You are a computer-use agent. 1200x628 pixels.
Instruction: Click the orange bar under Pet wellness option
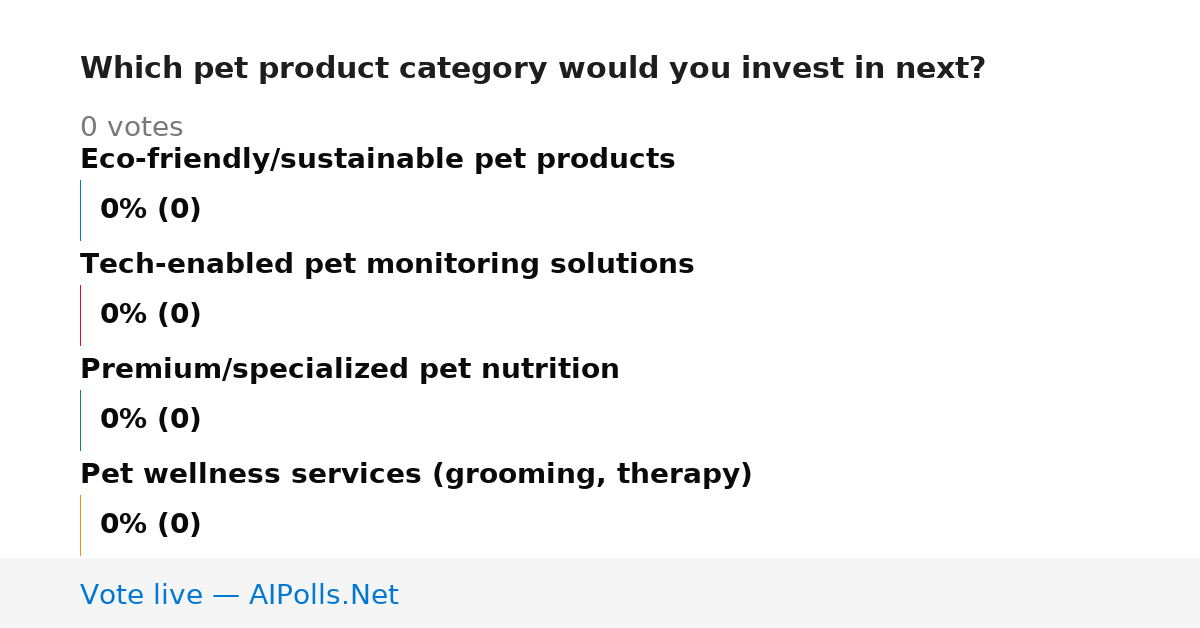[x=80, y=525]
